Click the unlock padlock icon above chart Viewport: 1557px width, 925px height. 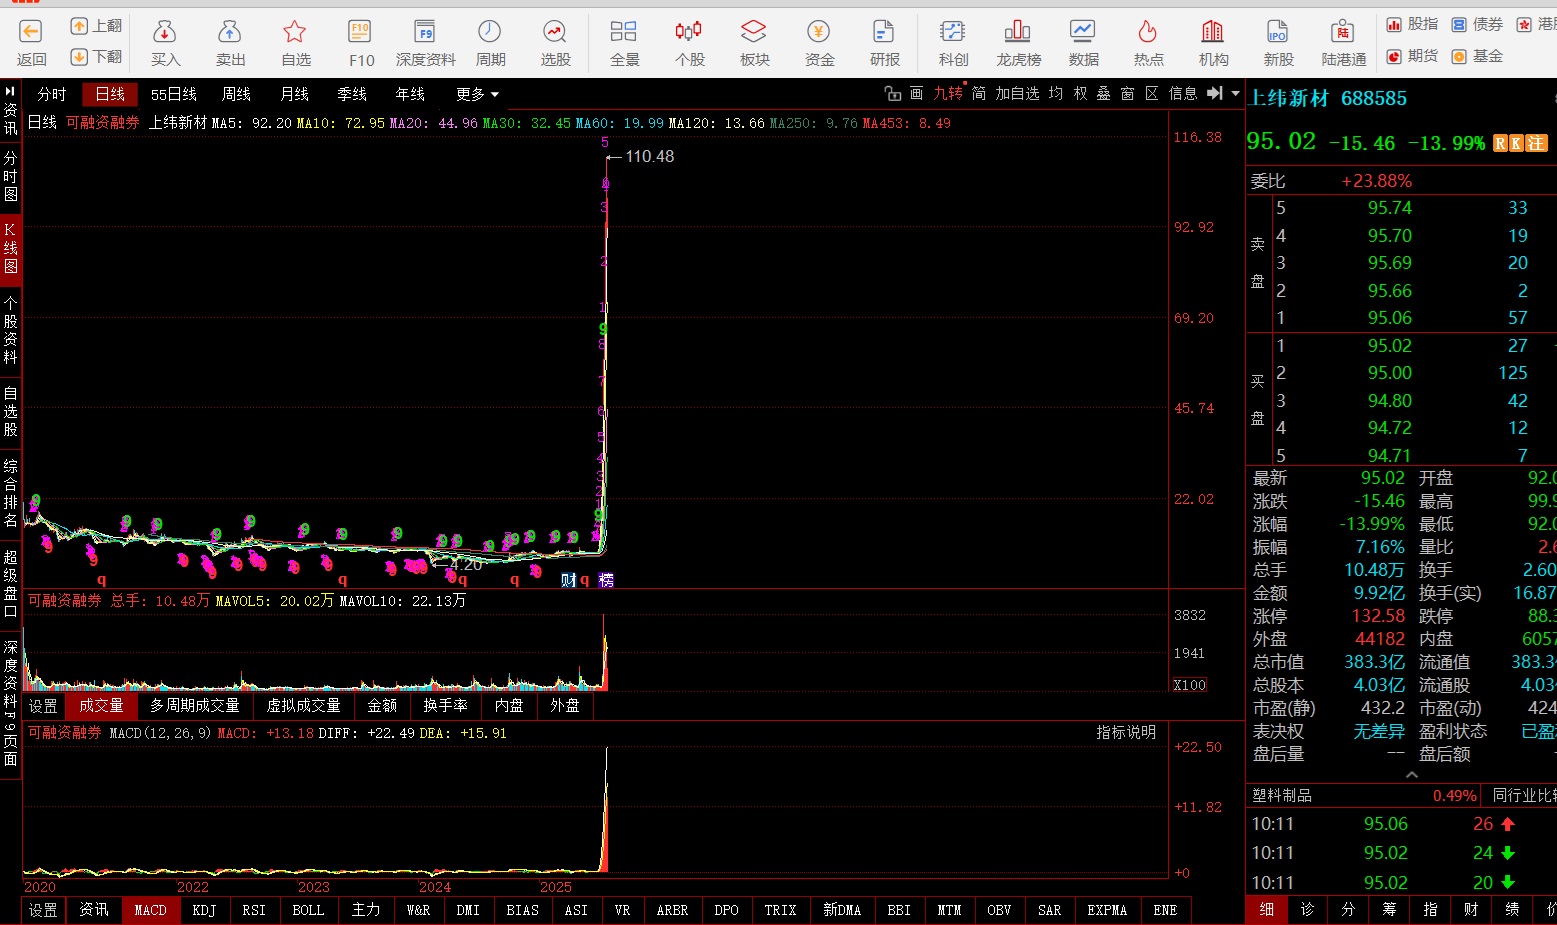(x=893, y=93)
